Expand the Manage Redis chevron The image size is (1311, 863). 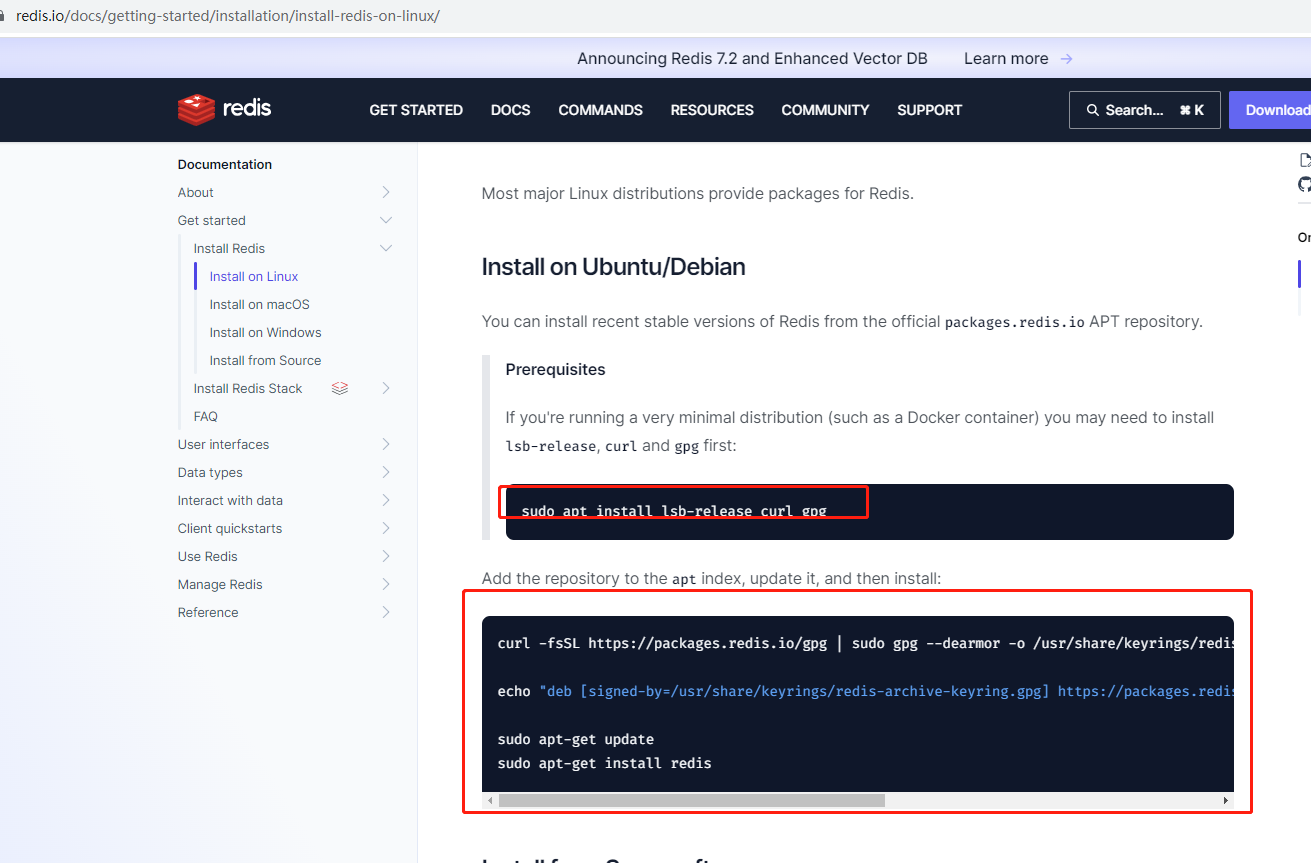point(386,584)
